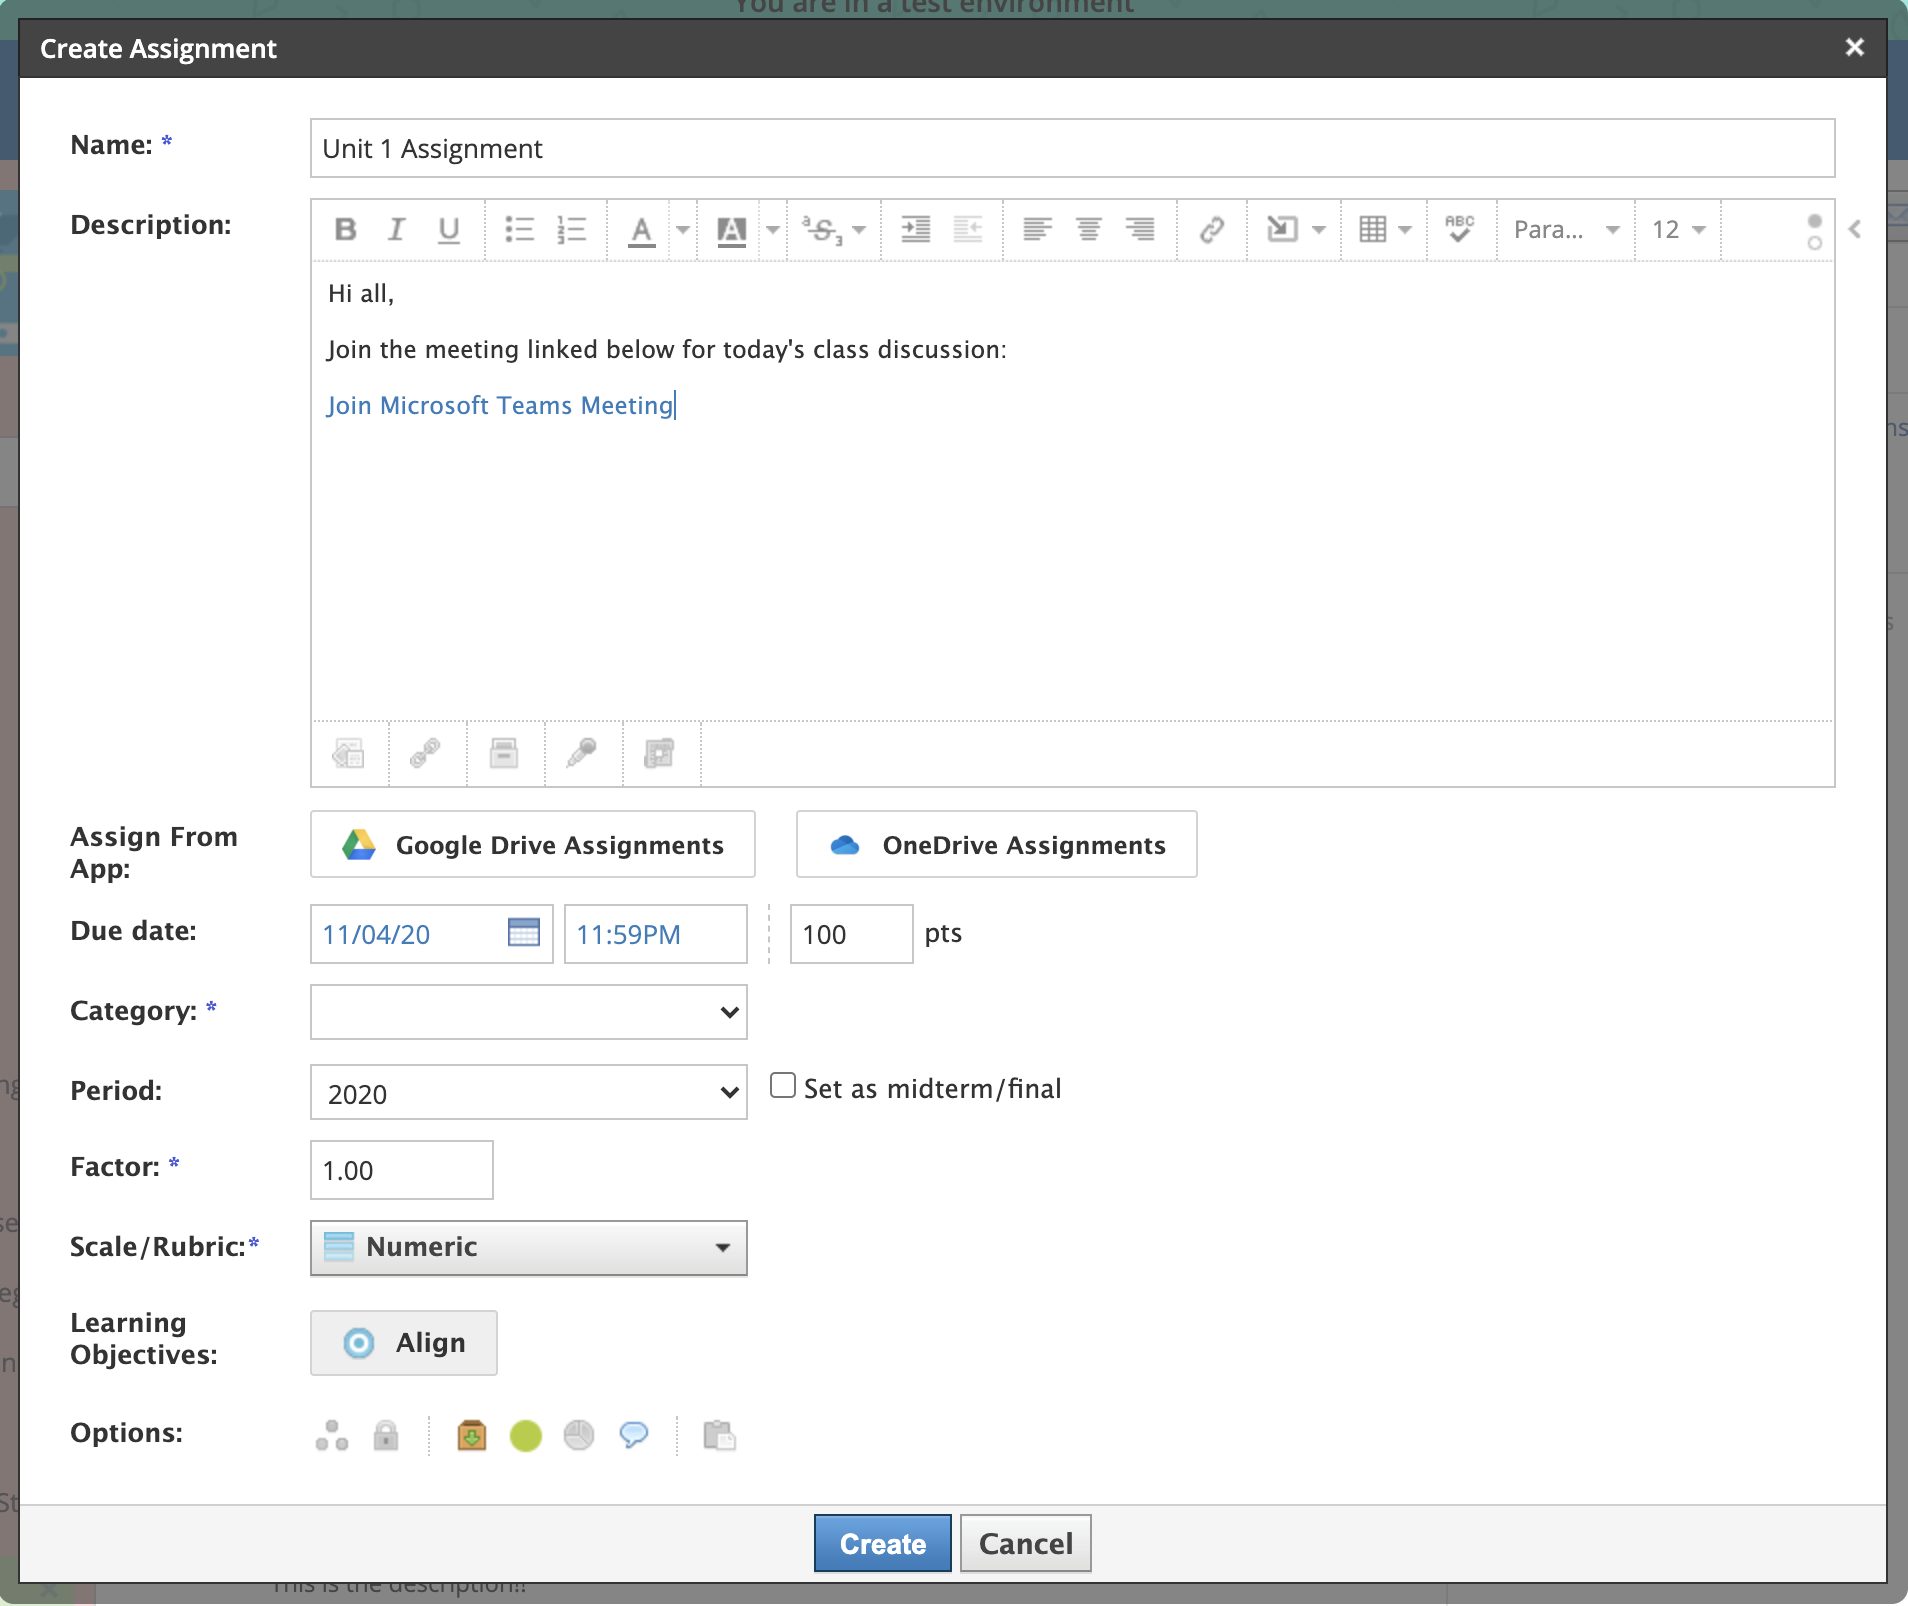
Task: Center align the description text
Action: click(x=1088, y=230)
